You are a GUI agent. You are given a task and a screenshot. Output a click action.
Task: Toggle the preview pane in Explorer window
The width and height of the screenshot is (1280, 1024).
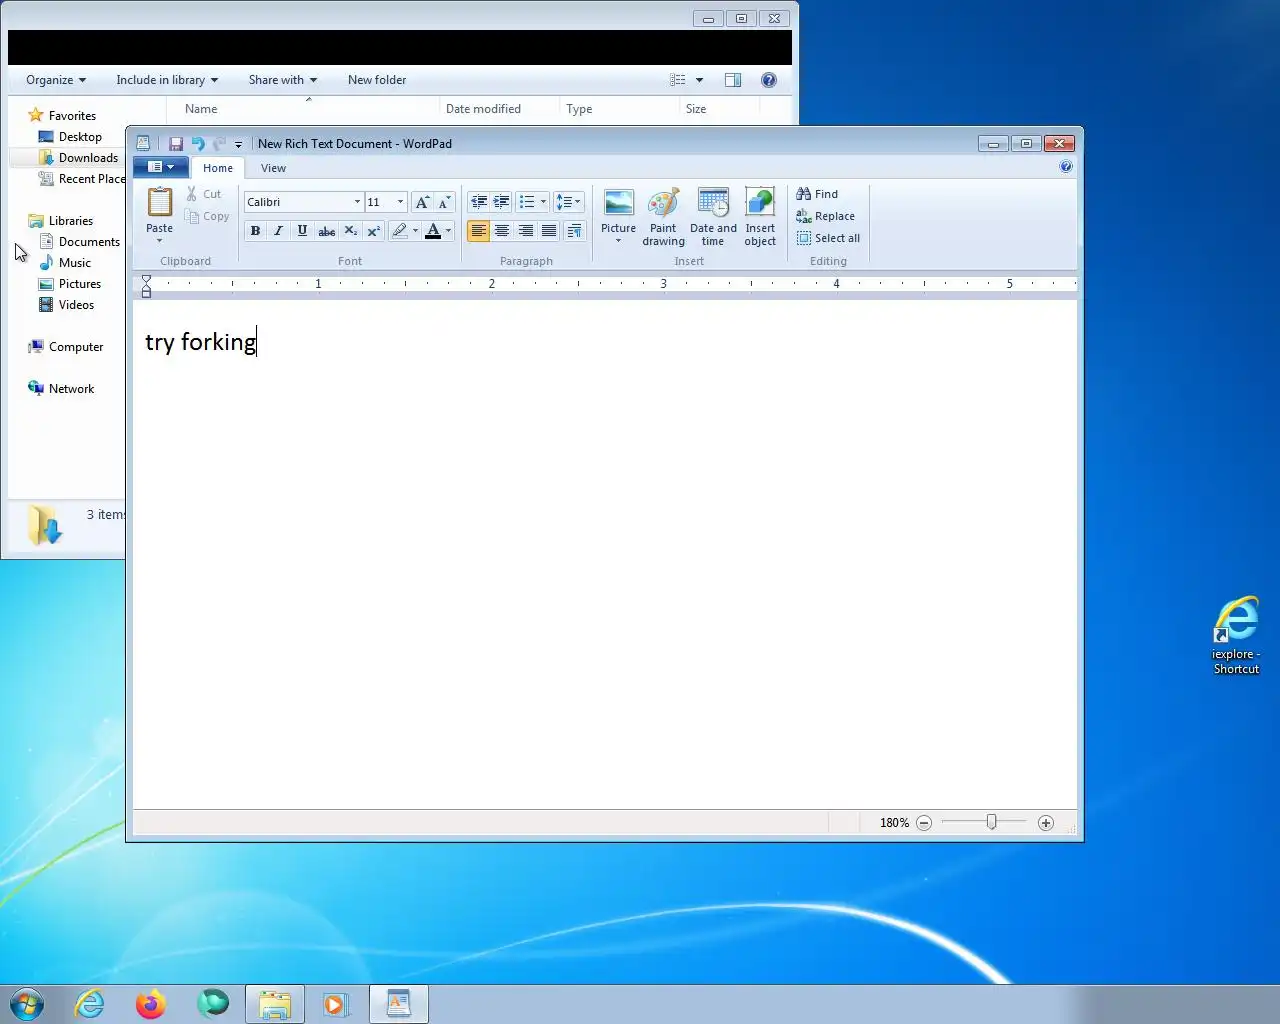tap(733, 80)
